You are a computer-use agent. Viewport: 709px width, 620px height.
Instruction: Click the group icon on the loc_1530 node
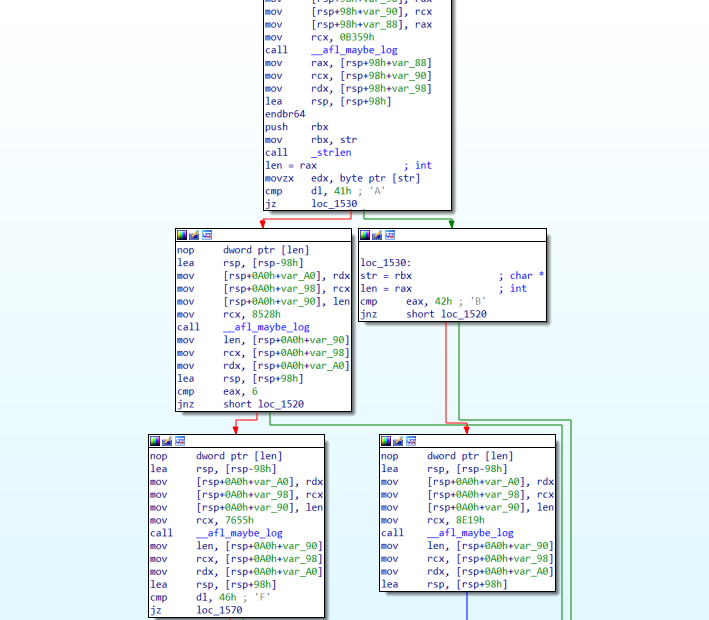click(390, 235)
